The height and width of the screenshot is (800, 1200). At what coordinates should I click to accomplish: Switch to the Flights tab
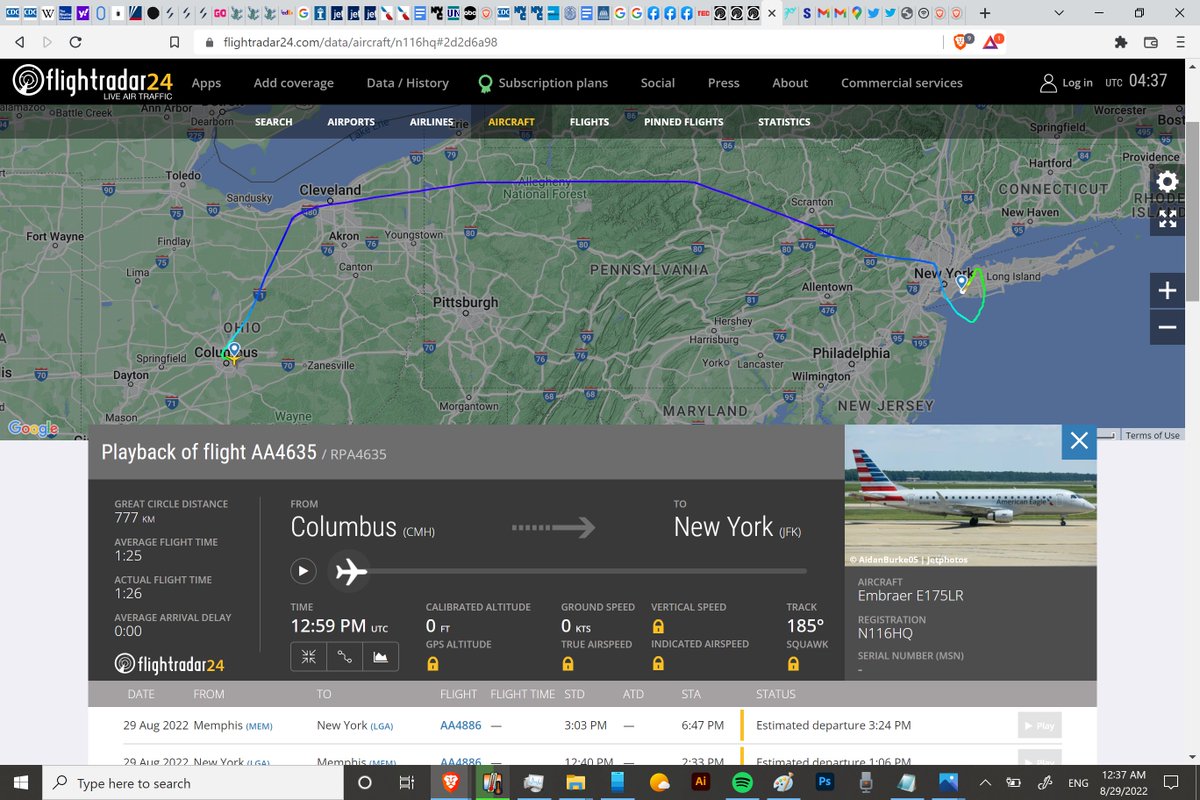click(589, 122)
